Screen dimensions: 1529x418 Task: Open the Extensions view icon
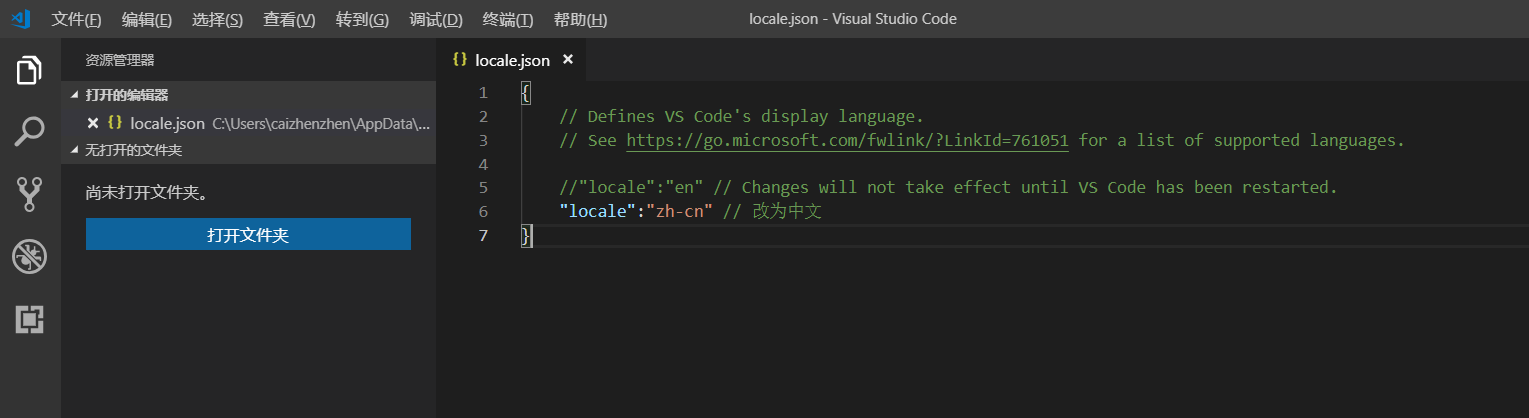click(29, 319)
